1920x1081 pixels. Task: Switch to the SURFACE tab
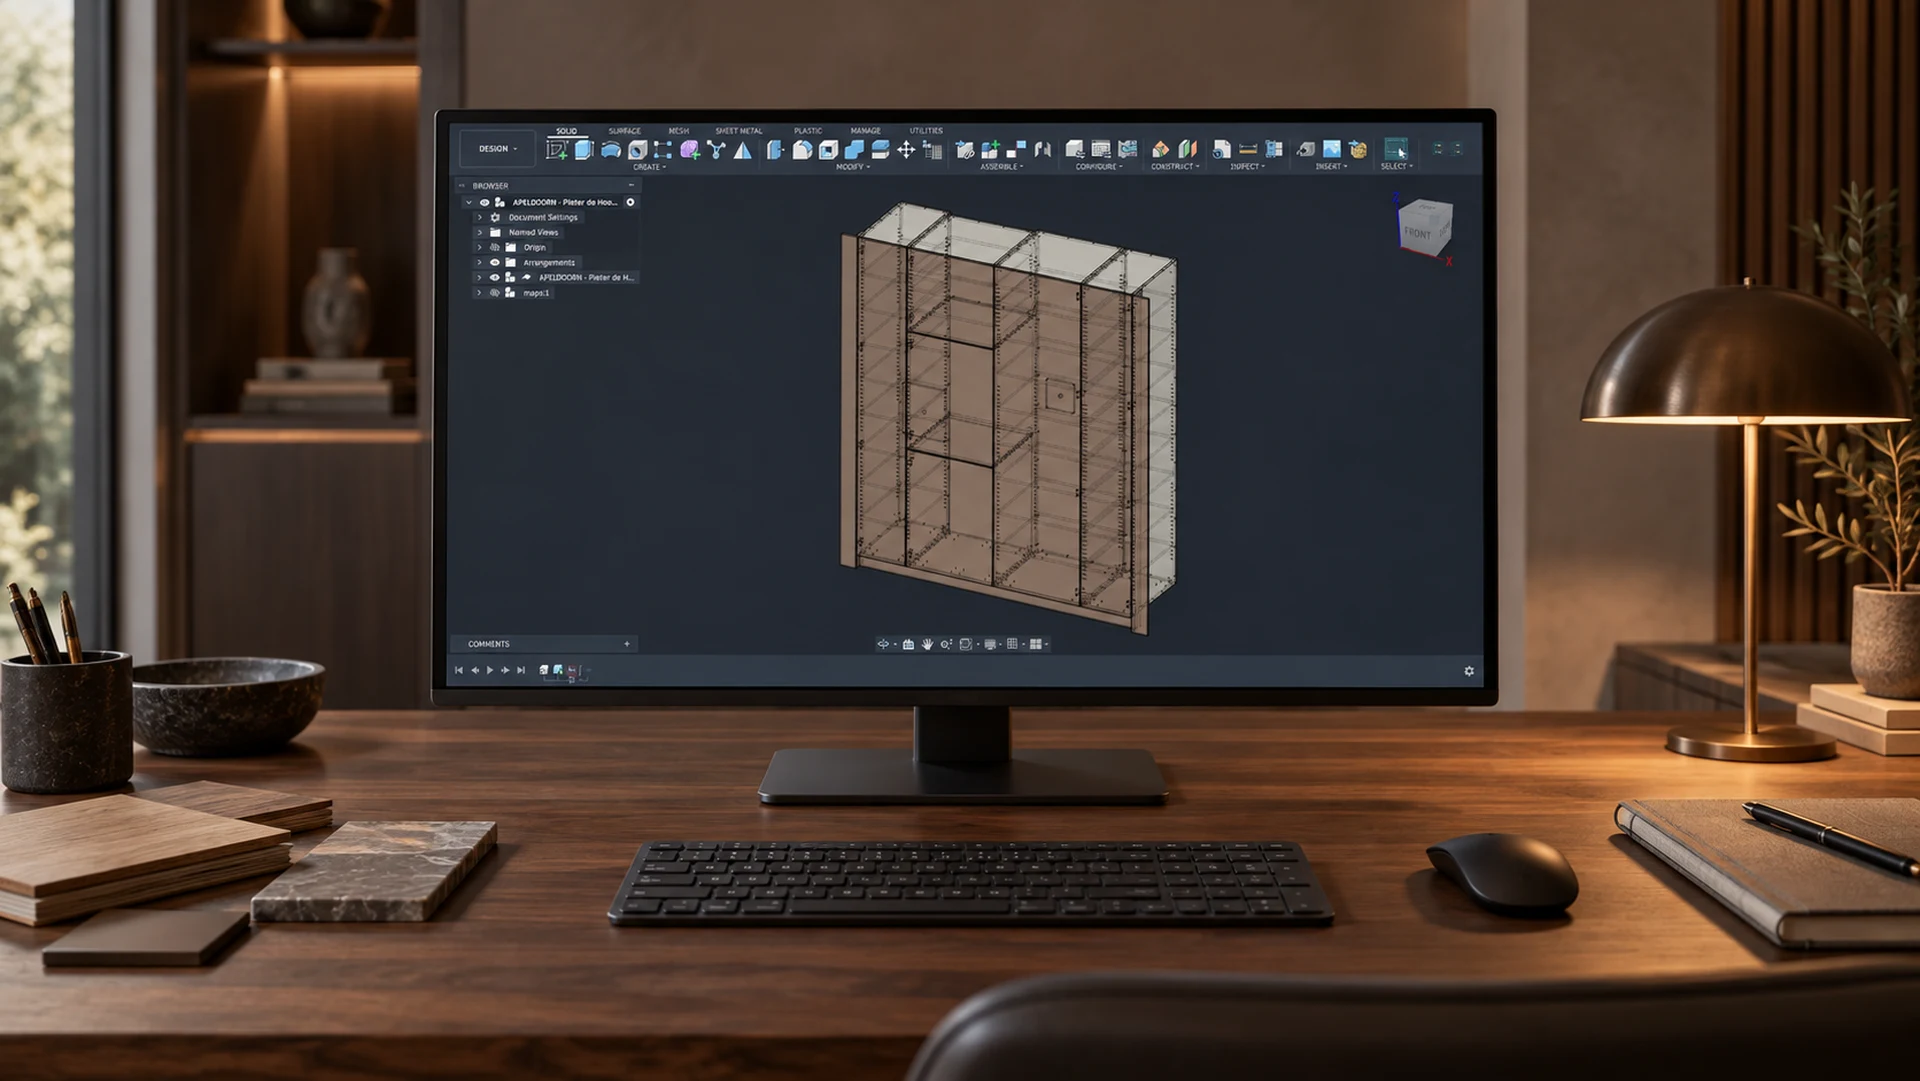pos(625,131)
